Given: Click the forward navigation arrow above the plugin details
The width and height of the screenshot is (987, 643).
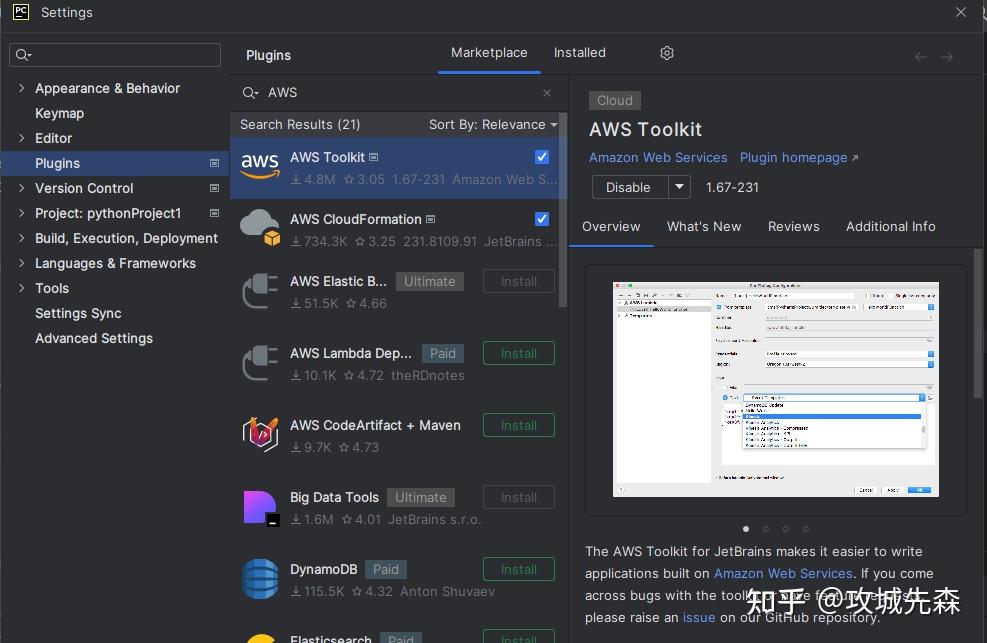Looking at the screenshot, I should [x=946, y=57].
